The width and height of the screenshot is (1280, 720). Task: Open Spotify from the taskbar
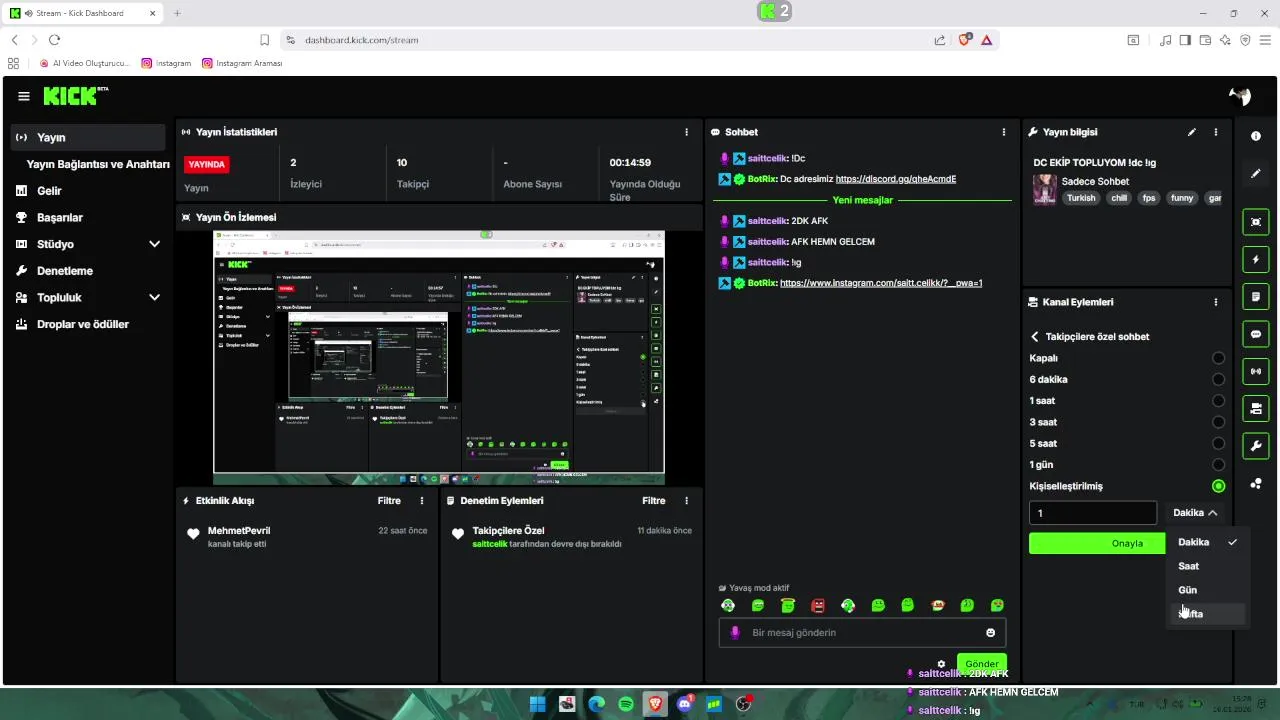(626, 704)
